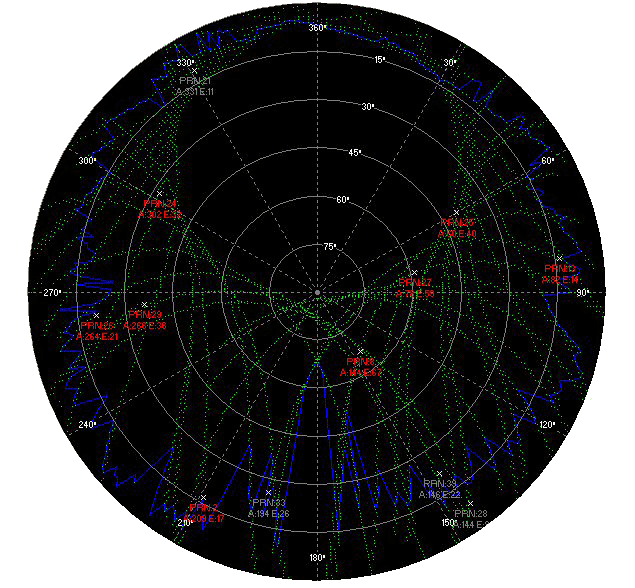Click the PRN 2 satellite marker
The image size is (635, 588).
(203, 497)
